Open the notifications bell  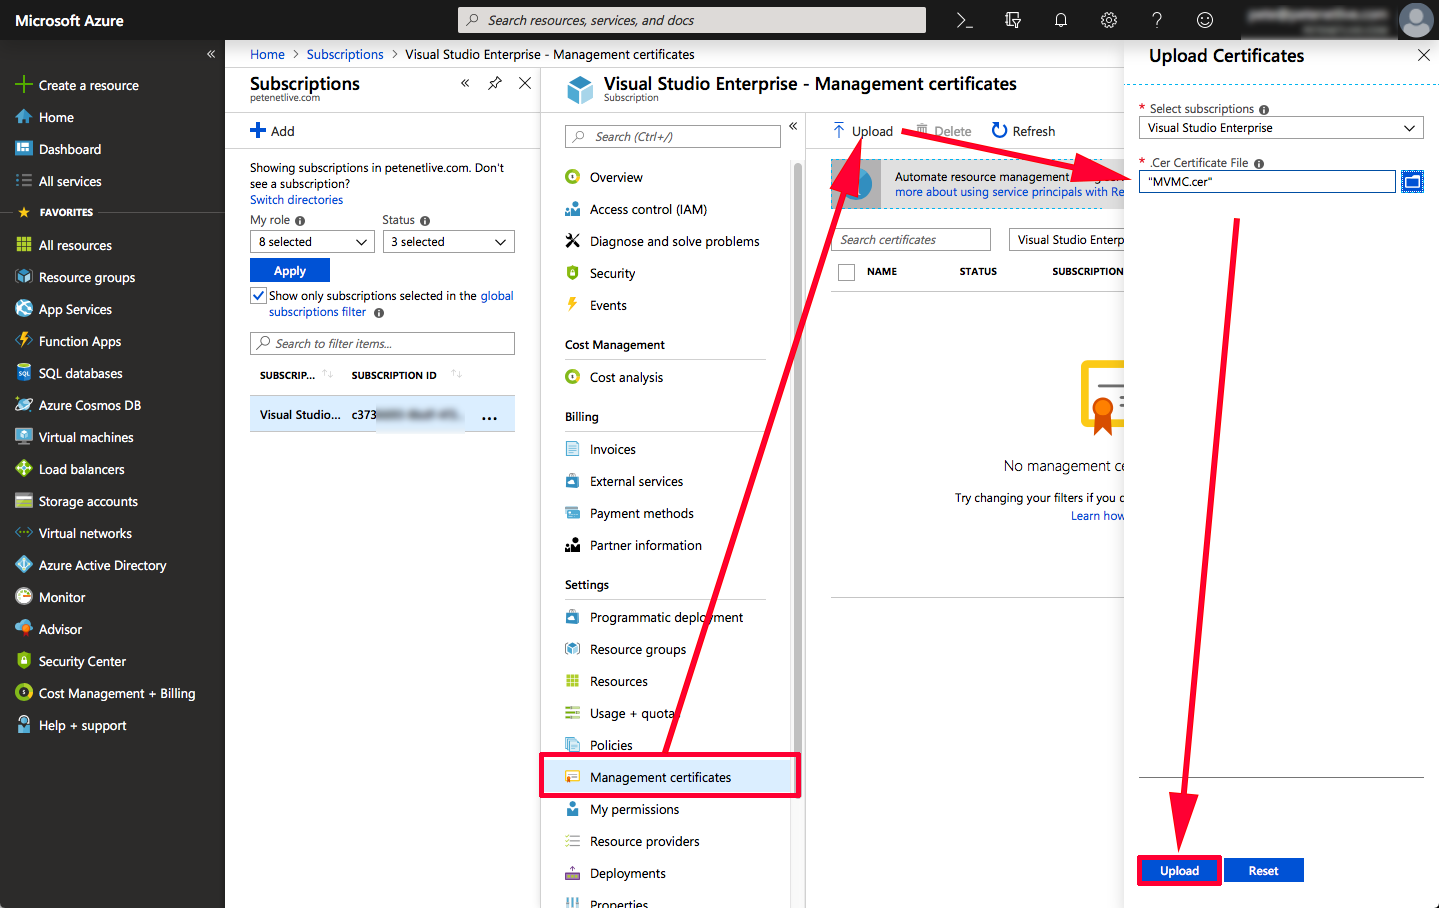(1061, 20)
